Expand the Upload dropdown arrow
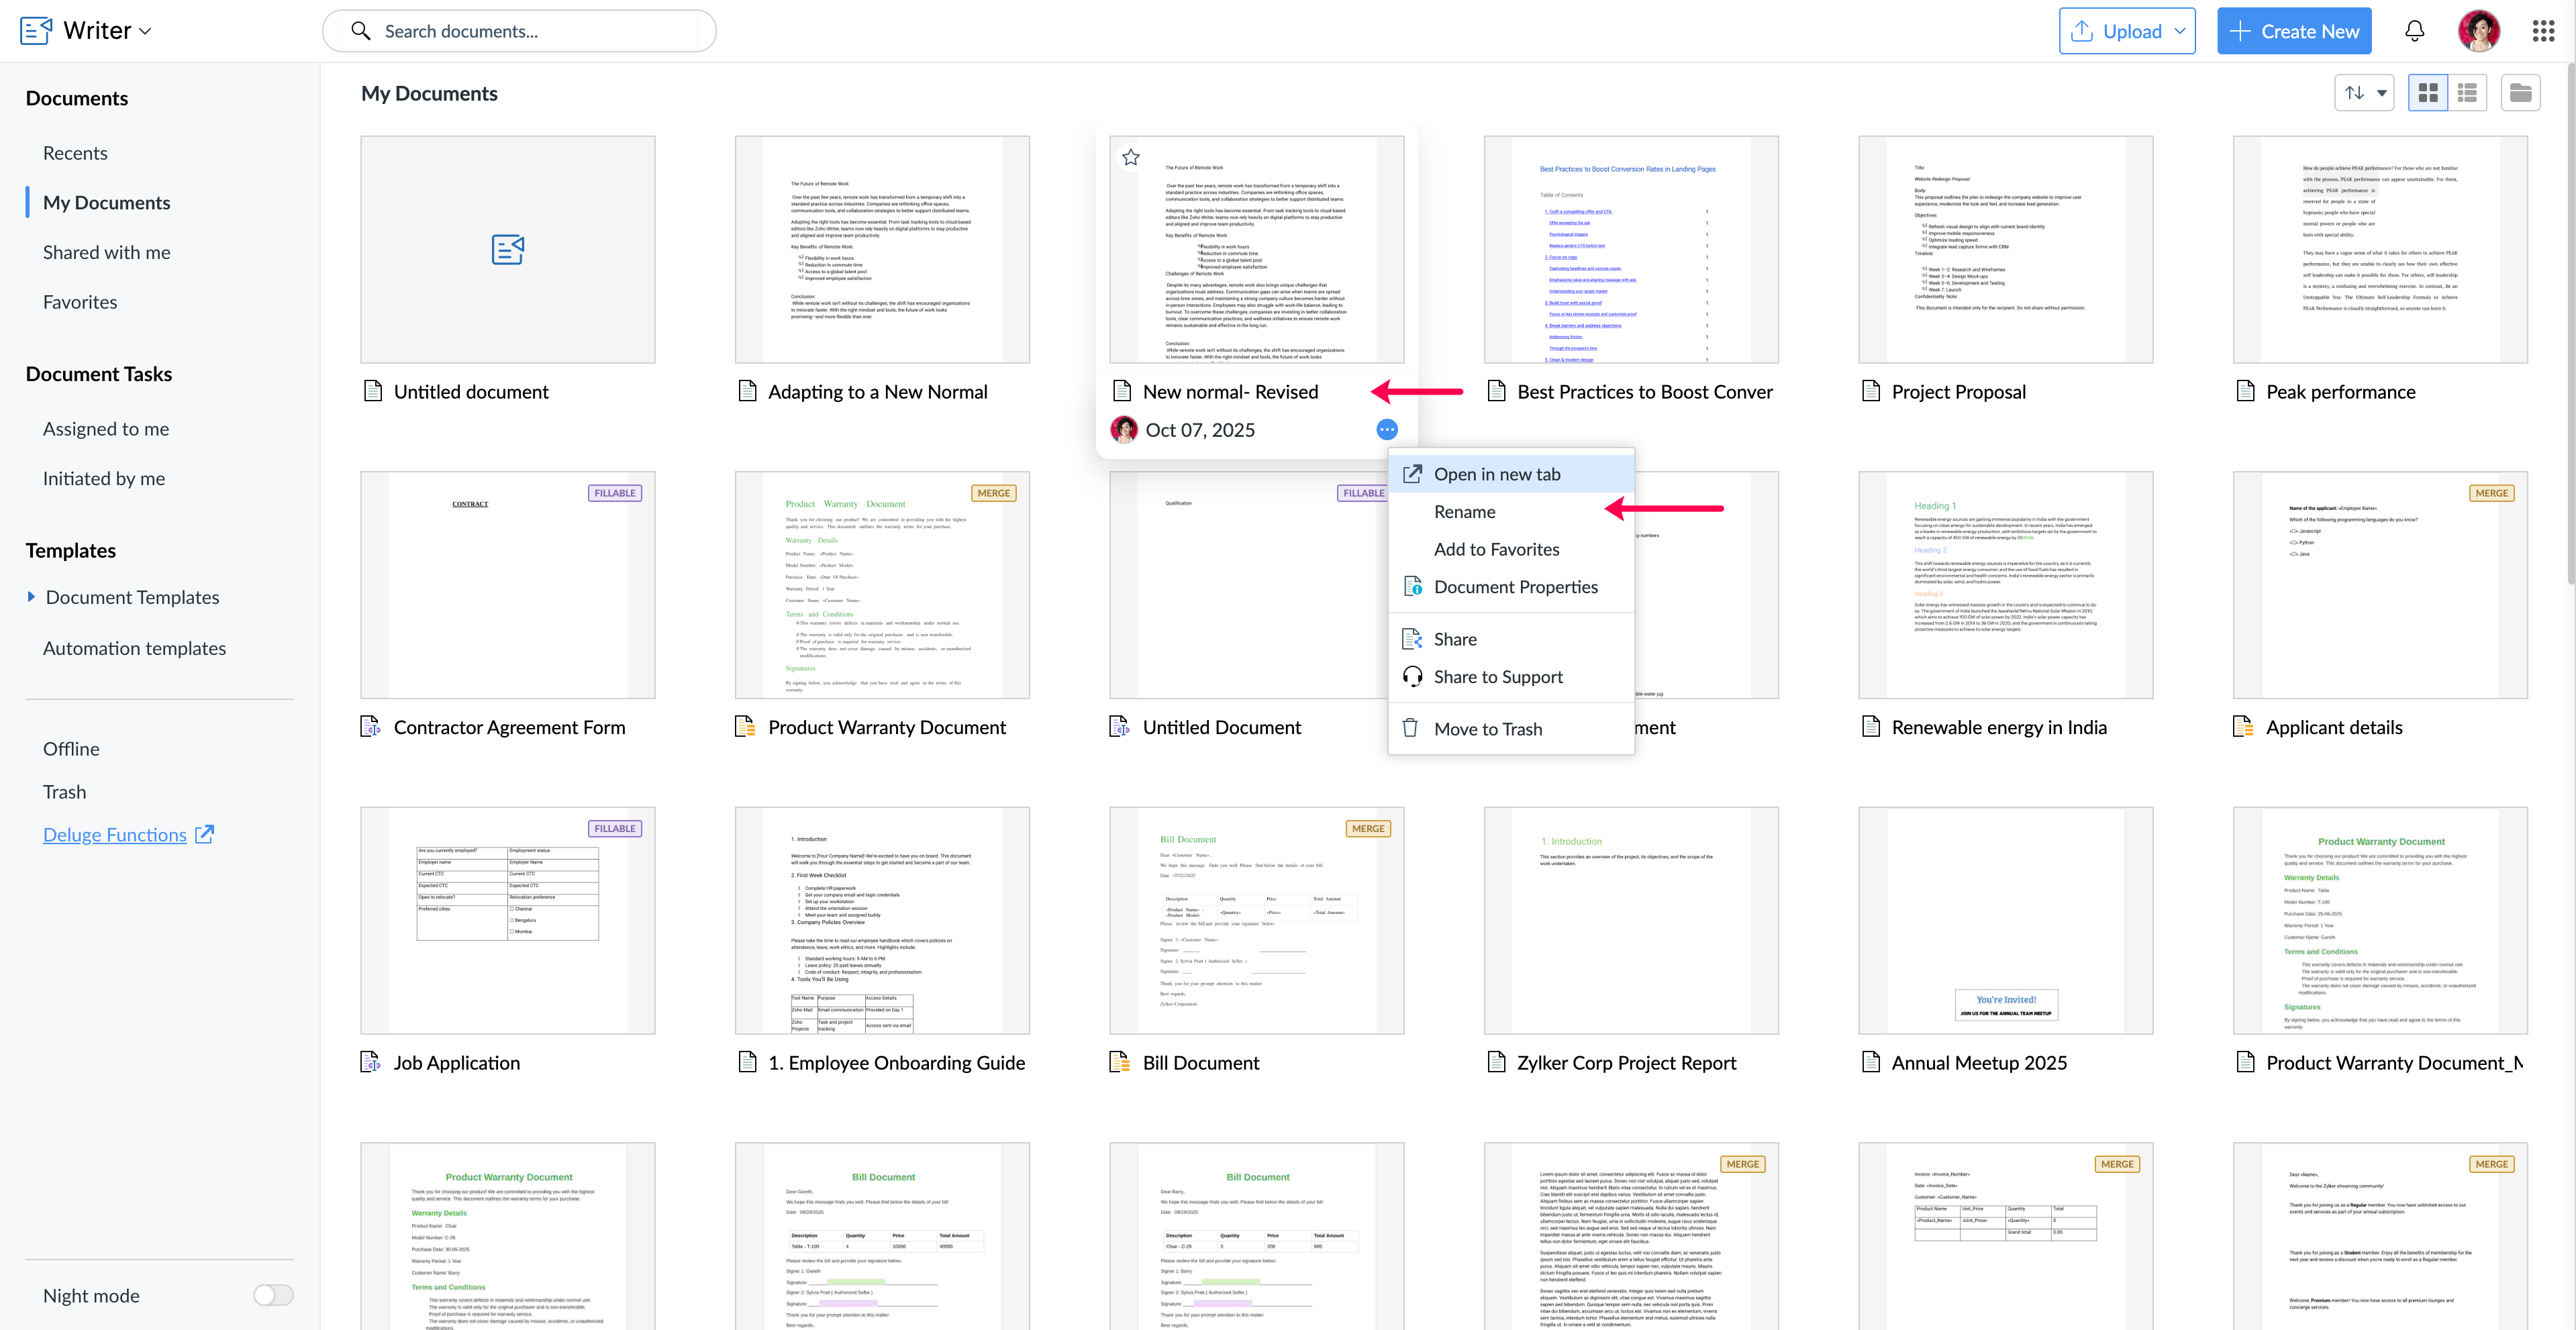The width and height of the screenshot is (2576, 1330). [2179, 31]
